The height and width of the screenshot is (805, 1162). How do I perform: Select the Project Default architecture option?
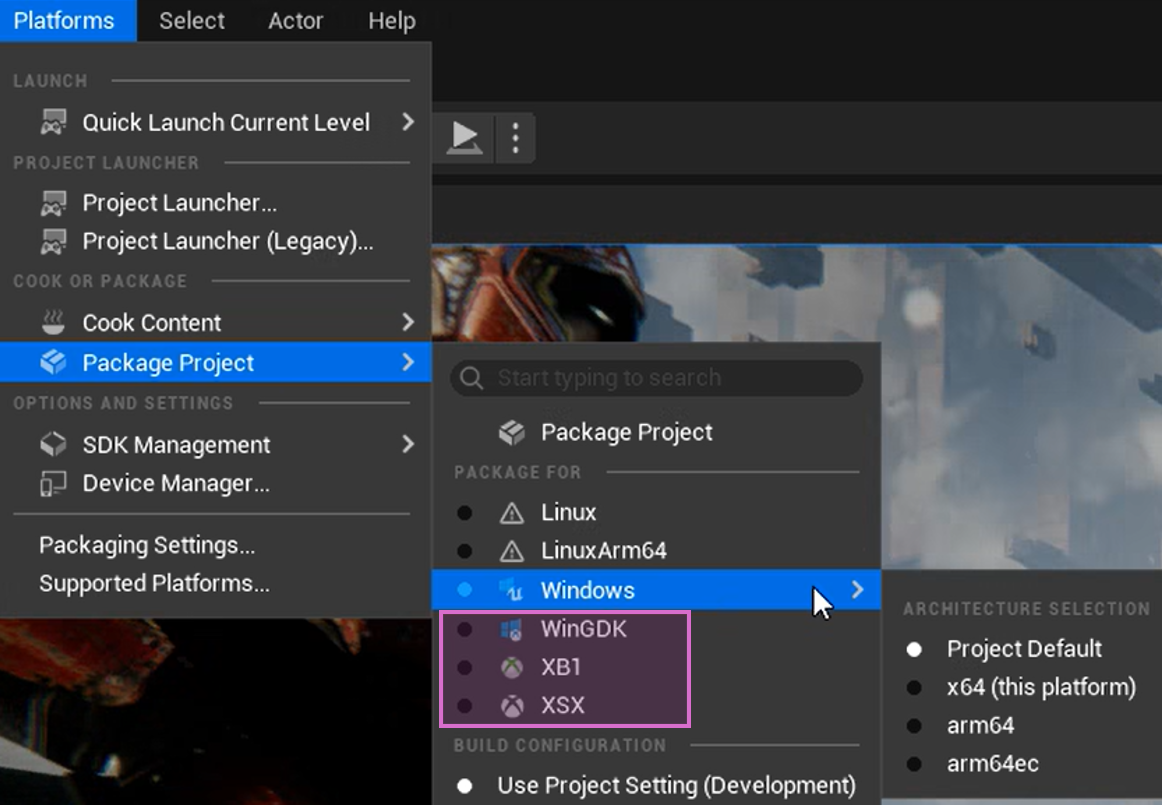[1024, 648]
